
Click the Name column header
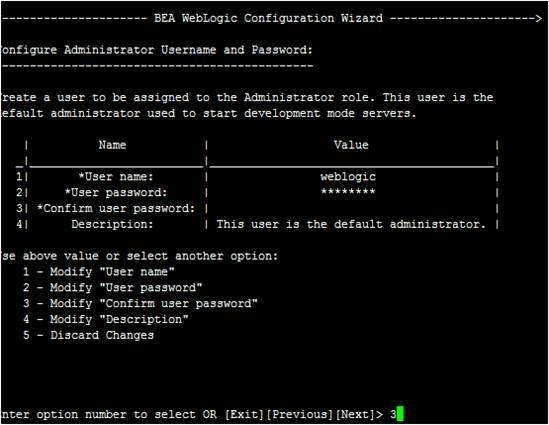[x=112, y=145]
